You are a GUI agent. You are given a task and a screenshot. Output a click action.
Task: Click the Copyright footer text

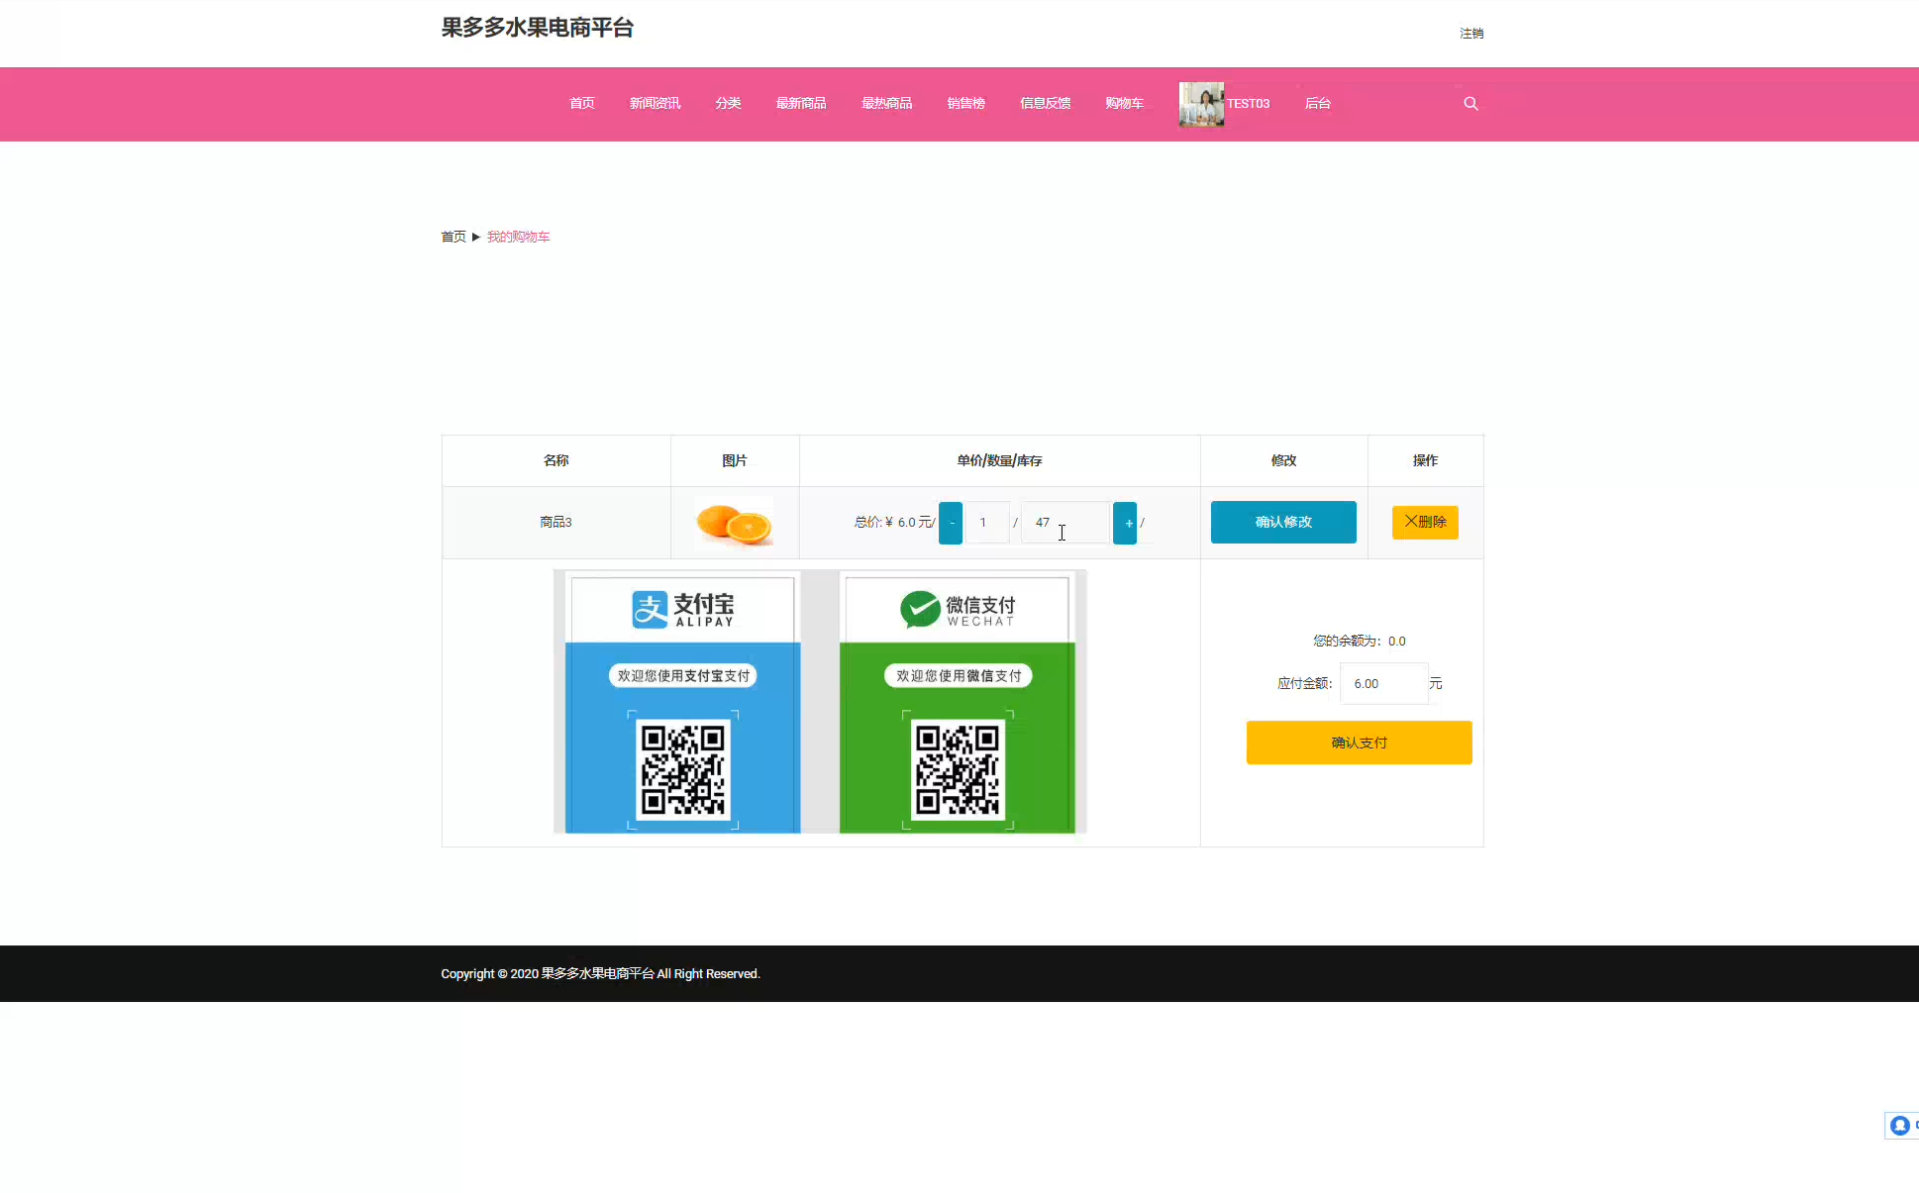click(600, 973)
